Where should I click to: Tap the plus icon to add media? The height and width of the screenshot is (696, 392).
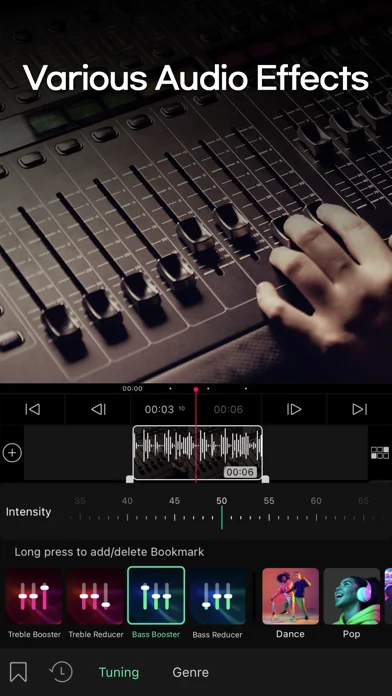[12, 453]
